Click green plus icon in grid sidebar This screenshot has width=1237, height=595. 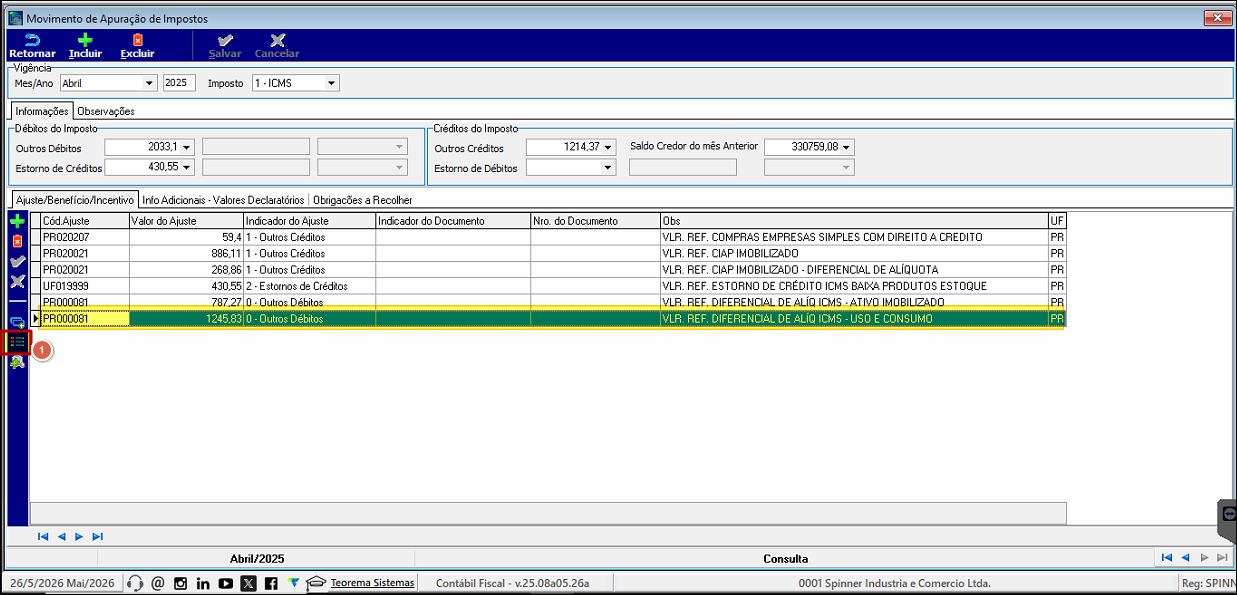[17, 221]
